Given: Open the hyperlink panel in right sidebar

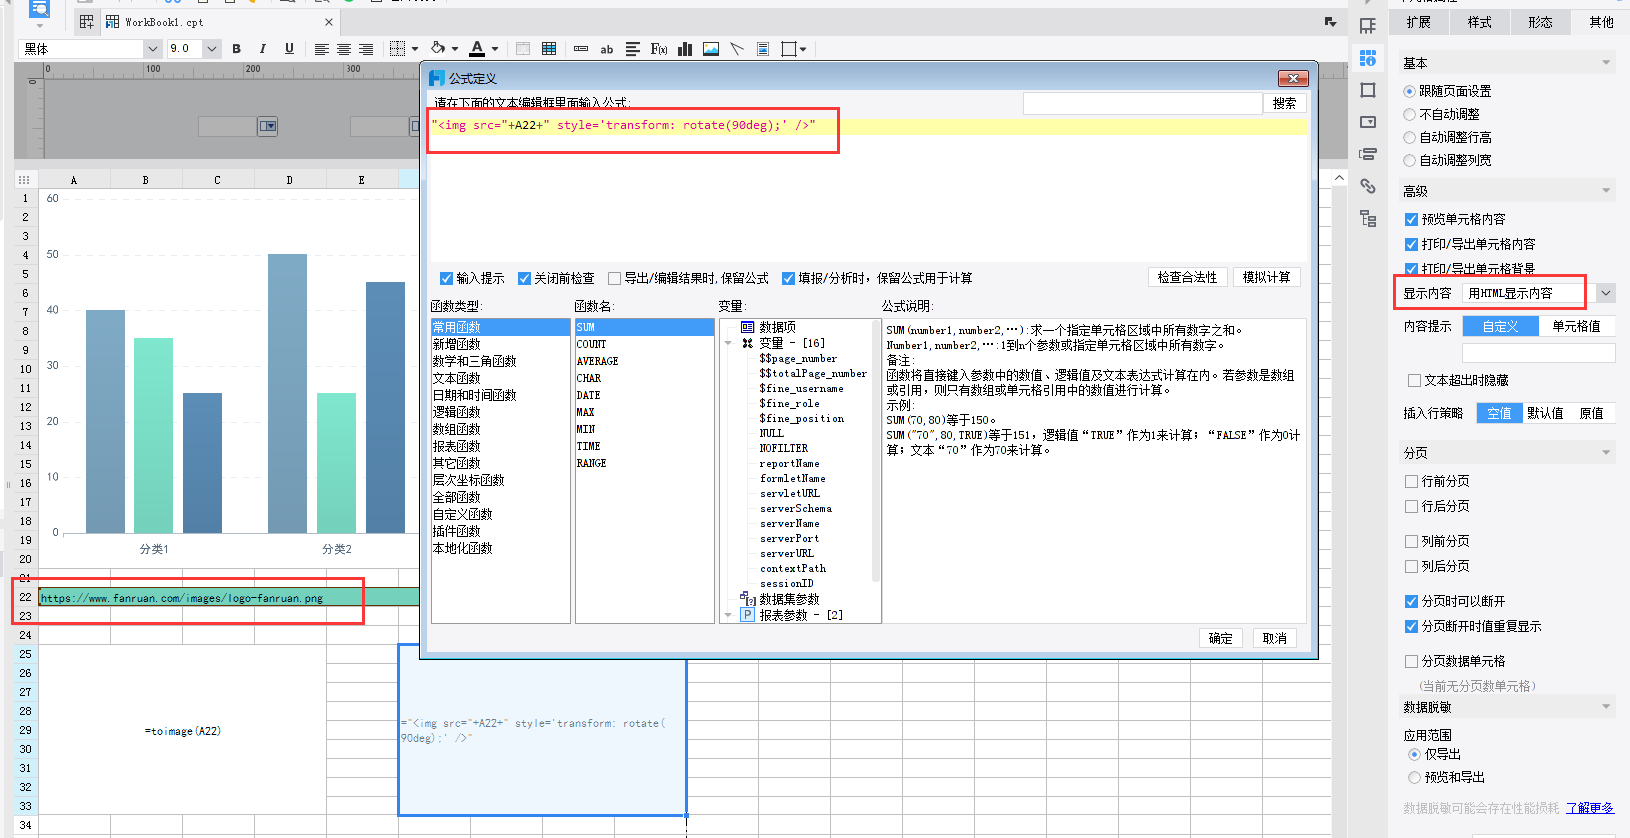Looking at the screenshot, I should [x=1368, y=186].
